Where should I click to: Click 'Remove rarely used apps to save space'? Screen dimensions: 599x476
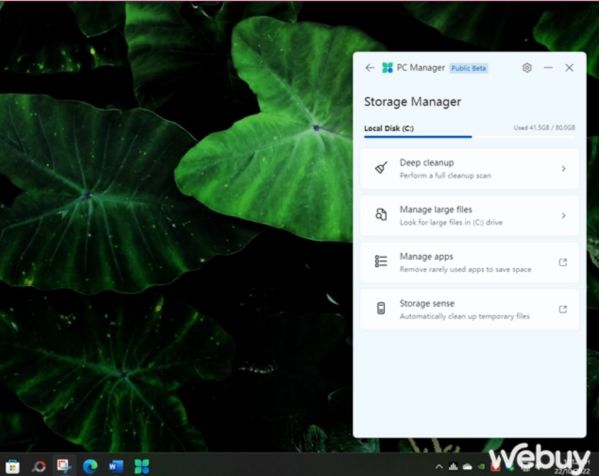[465, 269]
